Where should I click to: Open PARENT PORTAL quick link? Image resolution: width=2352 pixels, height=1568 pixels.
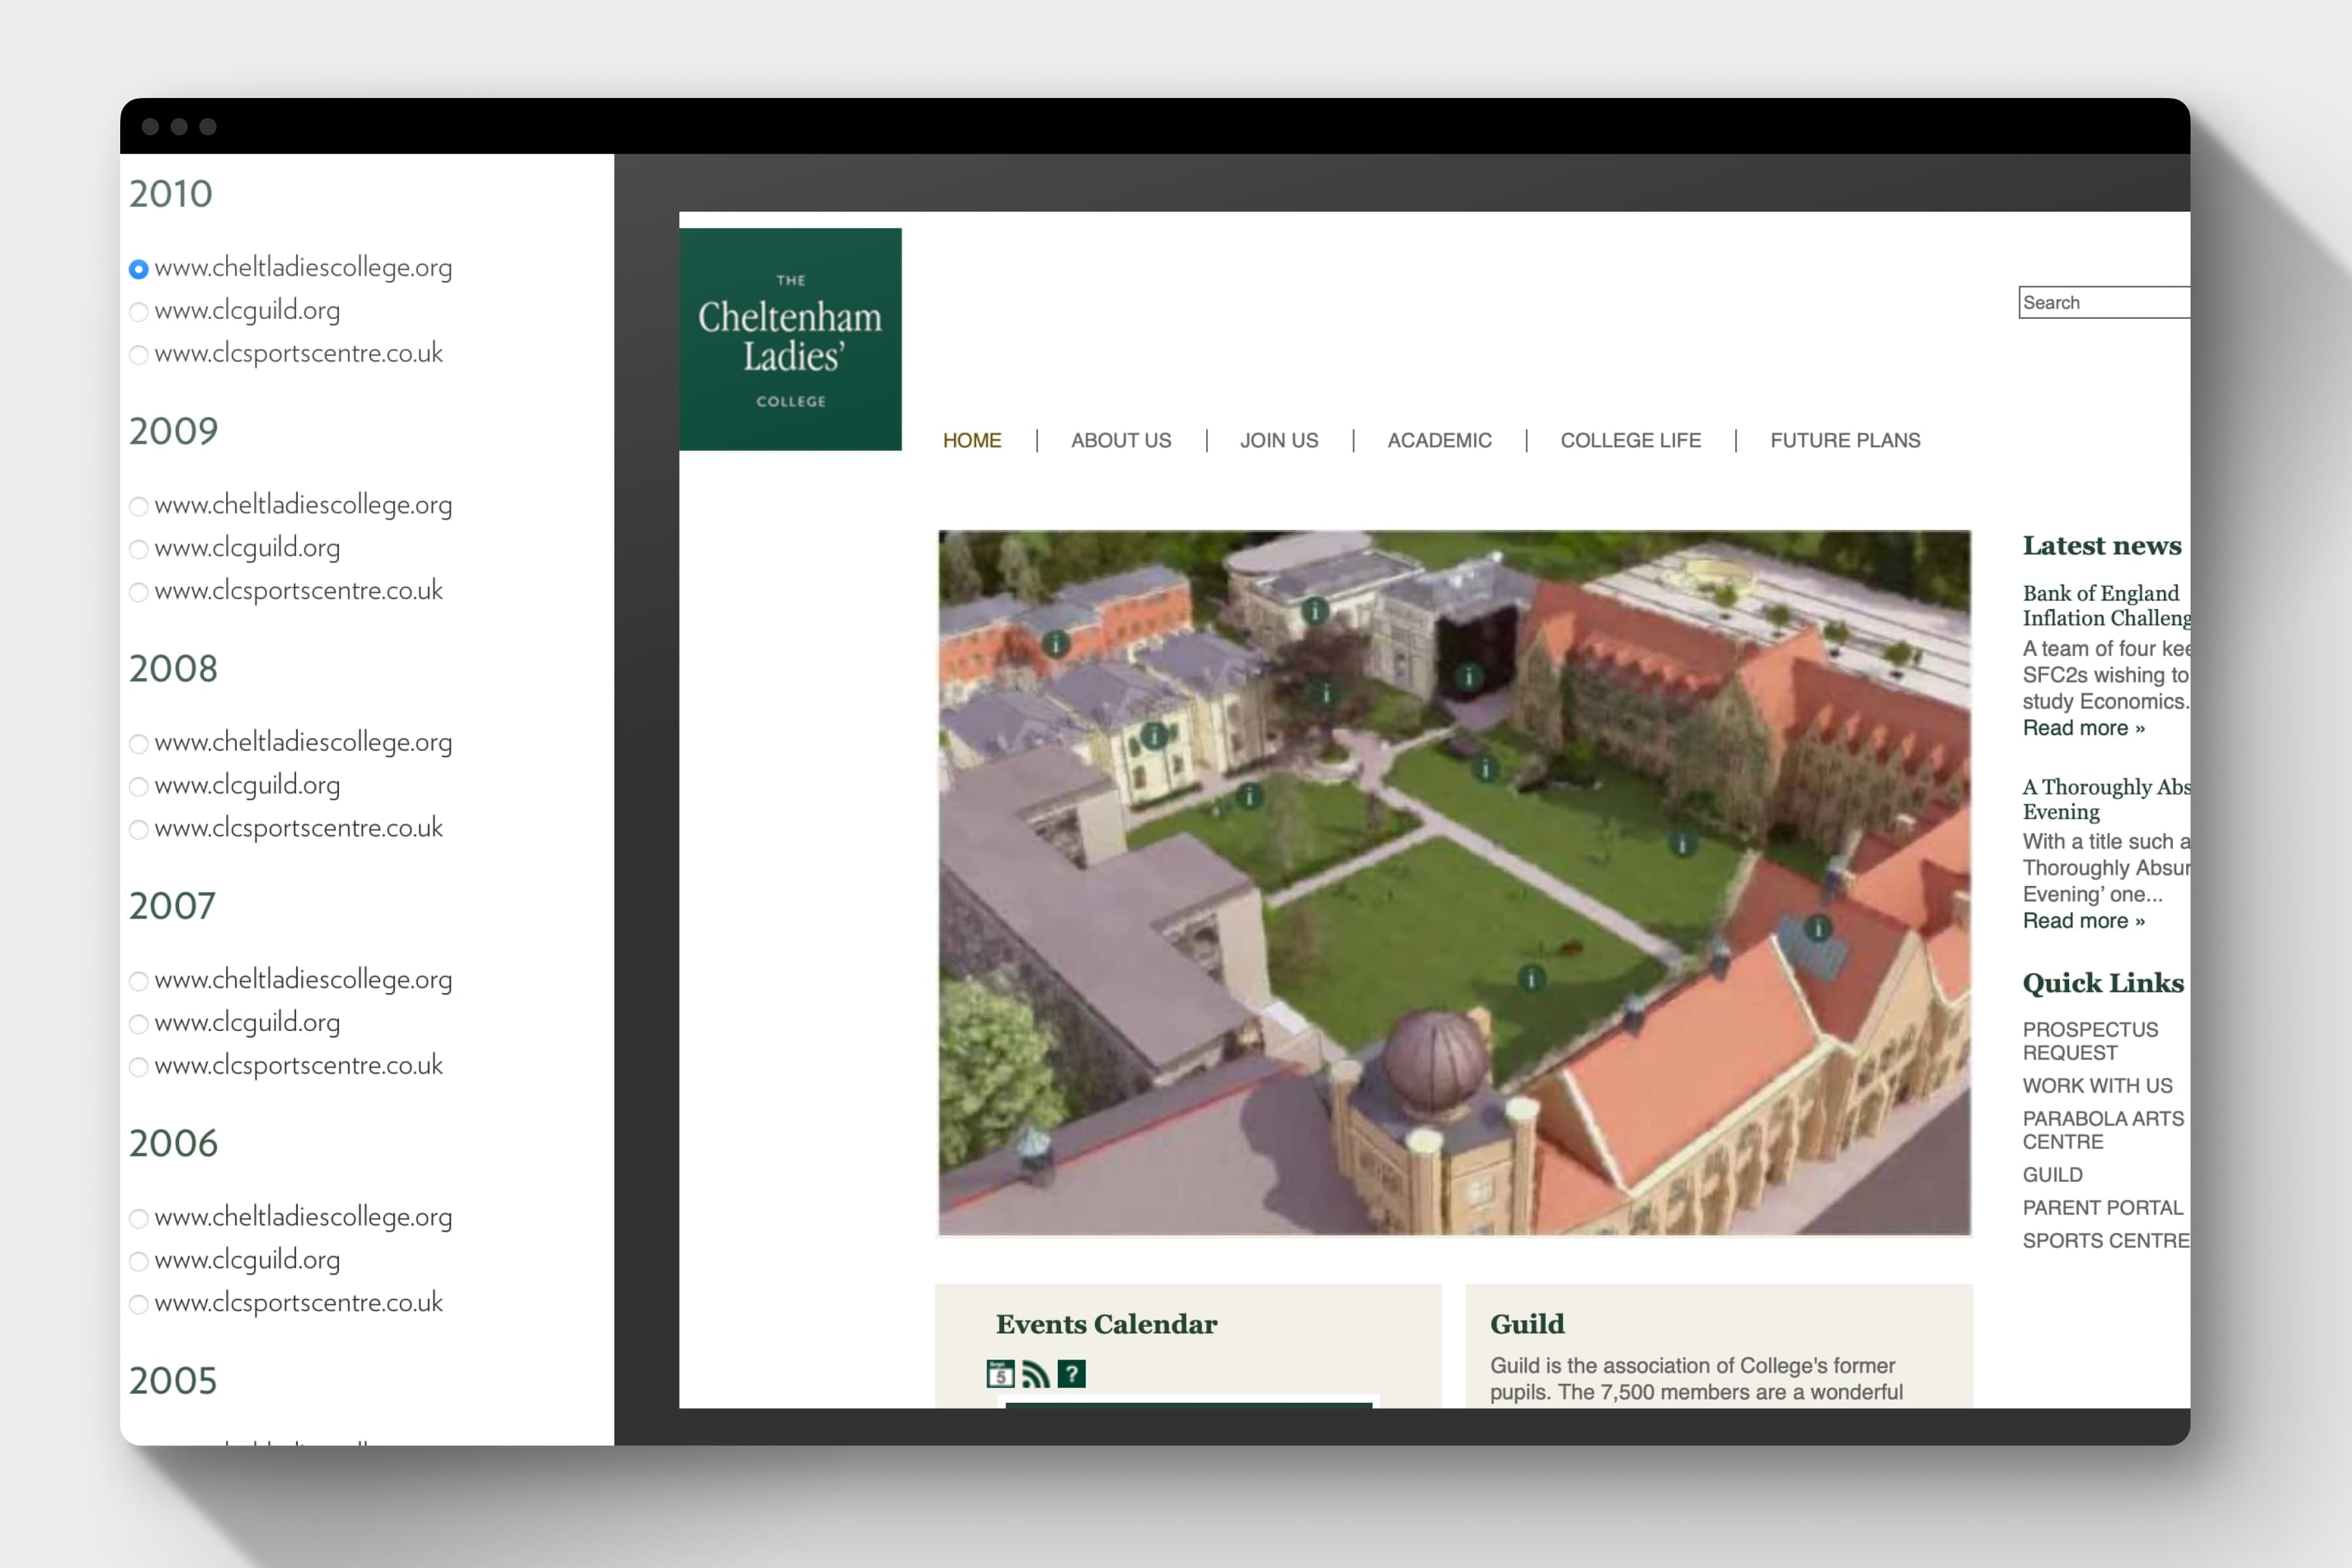click(x=2102, y=1208)
